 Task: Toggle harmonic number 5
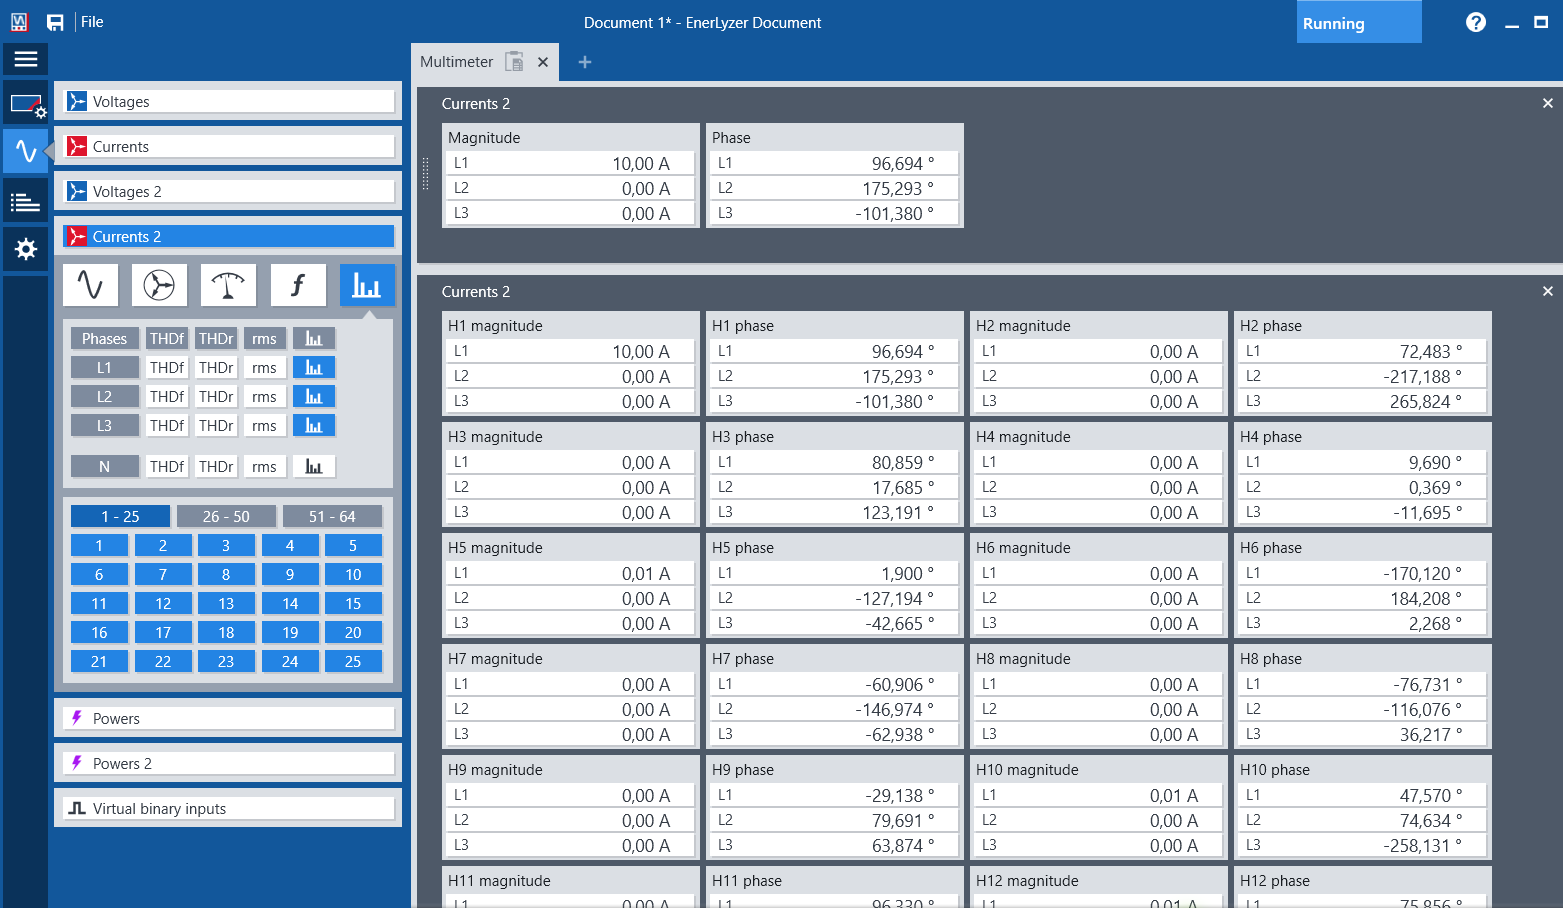pyautogui.click(x=353, y=546)
